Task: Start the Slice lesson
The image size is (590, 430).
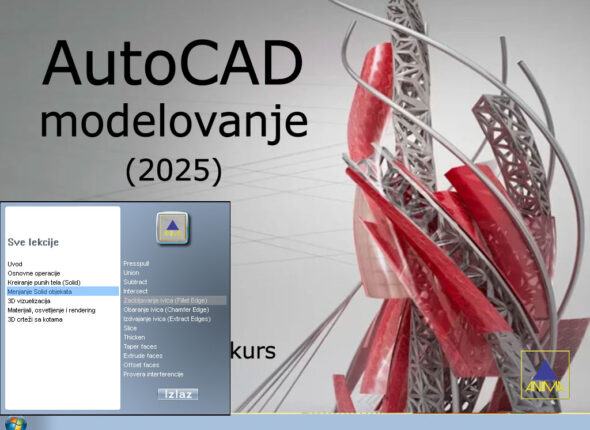Action: pyautogui.click(x=130, y=328)
